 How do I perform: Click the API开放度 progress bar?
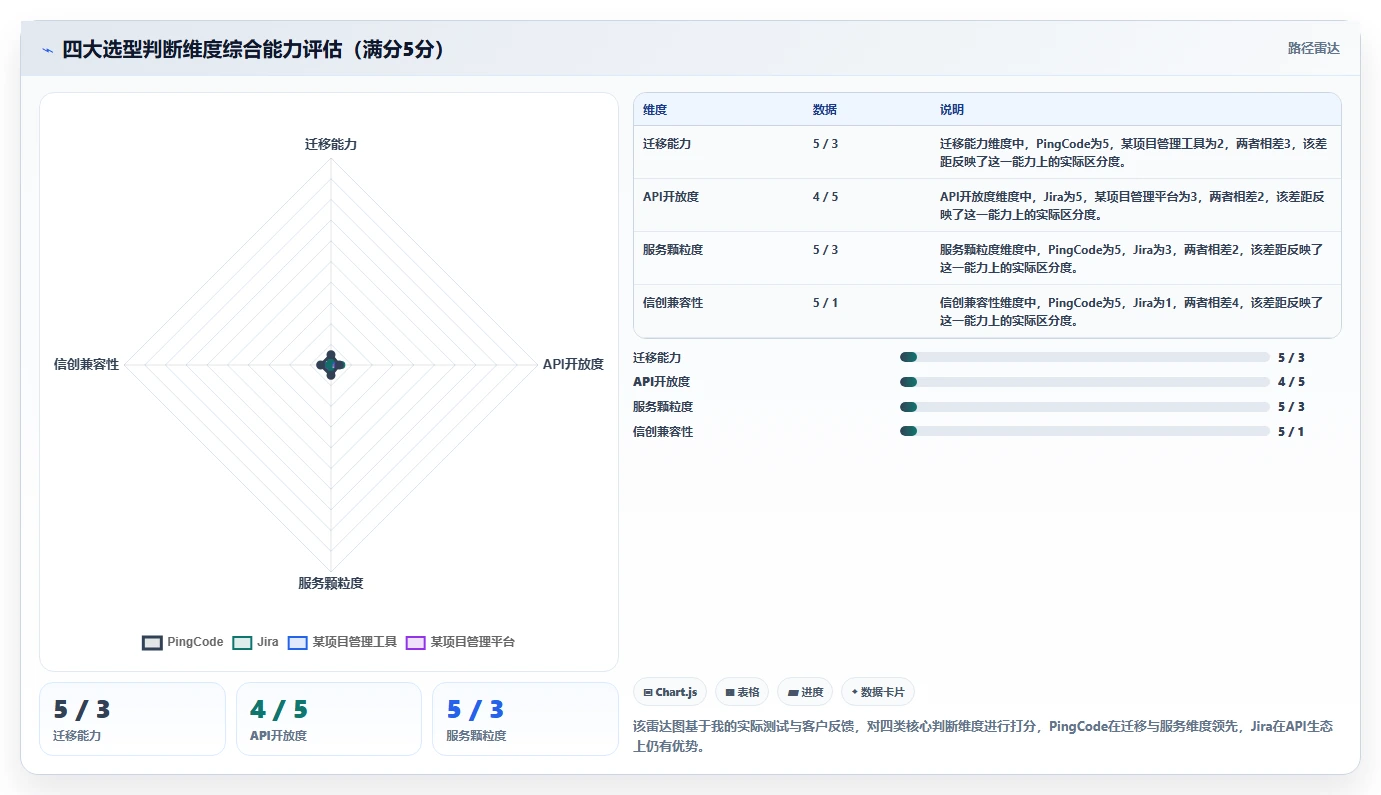coord(1085,382)
